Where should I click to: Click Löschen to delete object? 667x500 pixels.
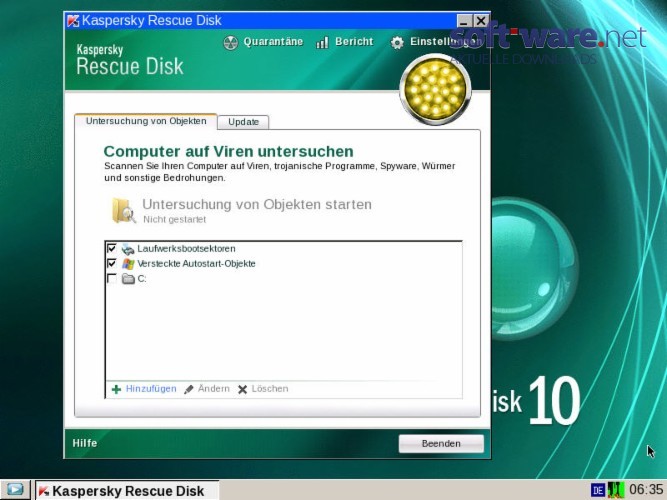(x=270, y=389)
